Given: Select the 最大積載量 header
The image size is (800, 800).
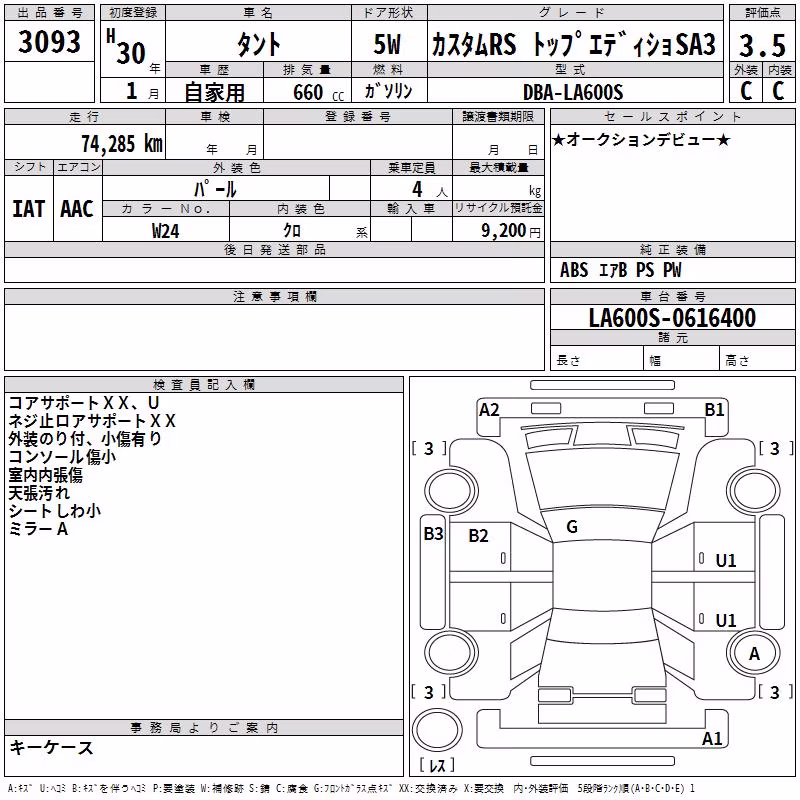Looking at the screenshot, I should [x=498, y=167].
